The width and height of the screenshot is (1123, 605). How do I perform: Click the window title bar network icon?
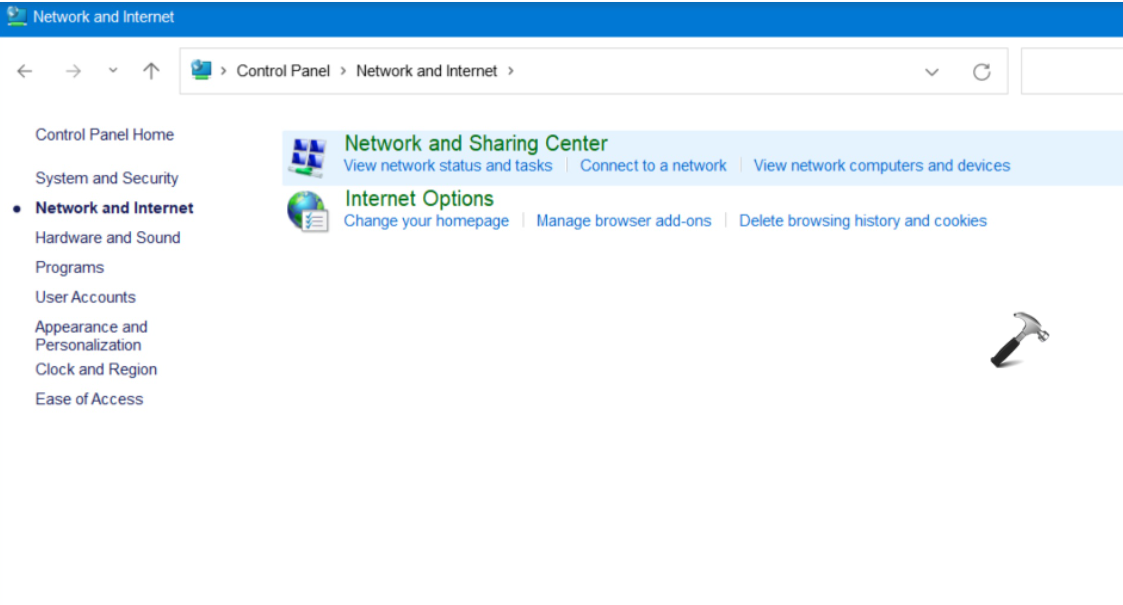pos(17,17)
